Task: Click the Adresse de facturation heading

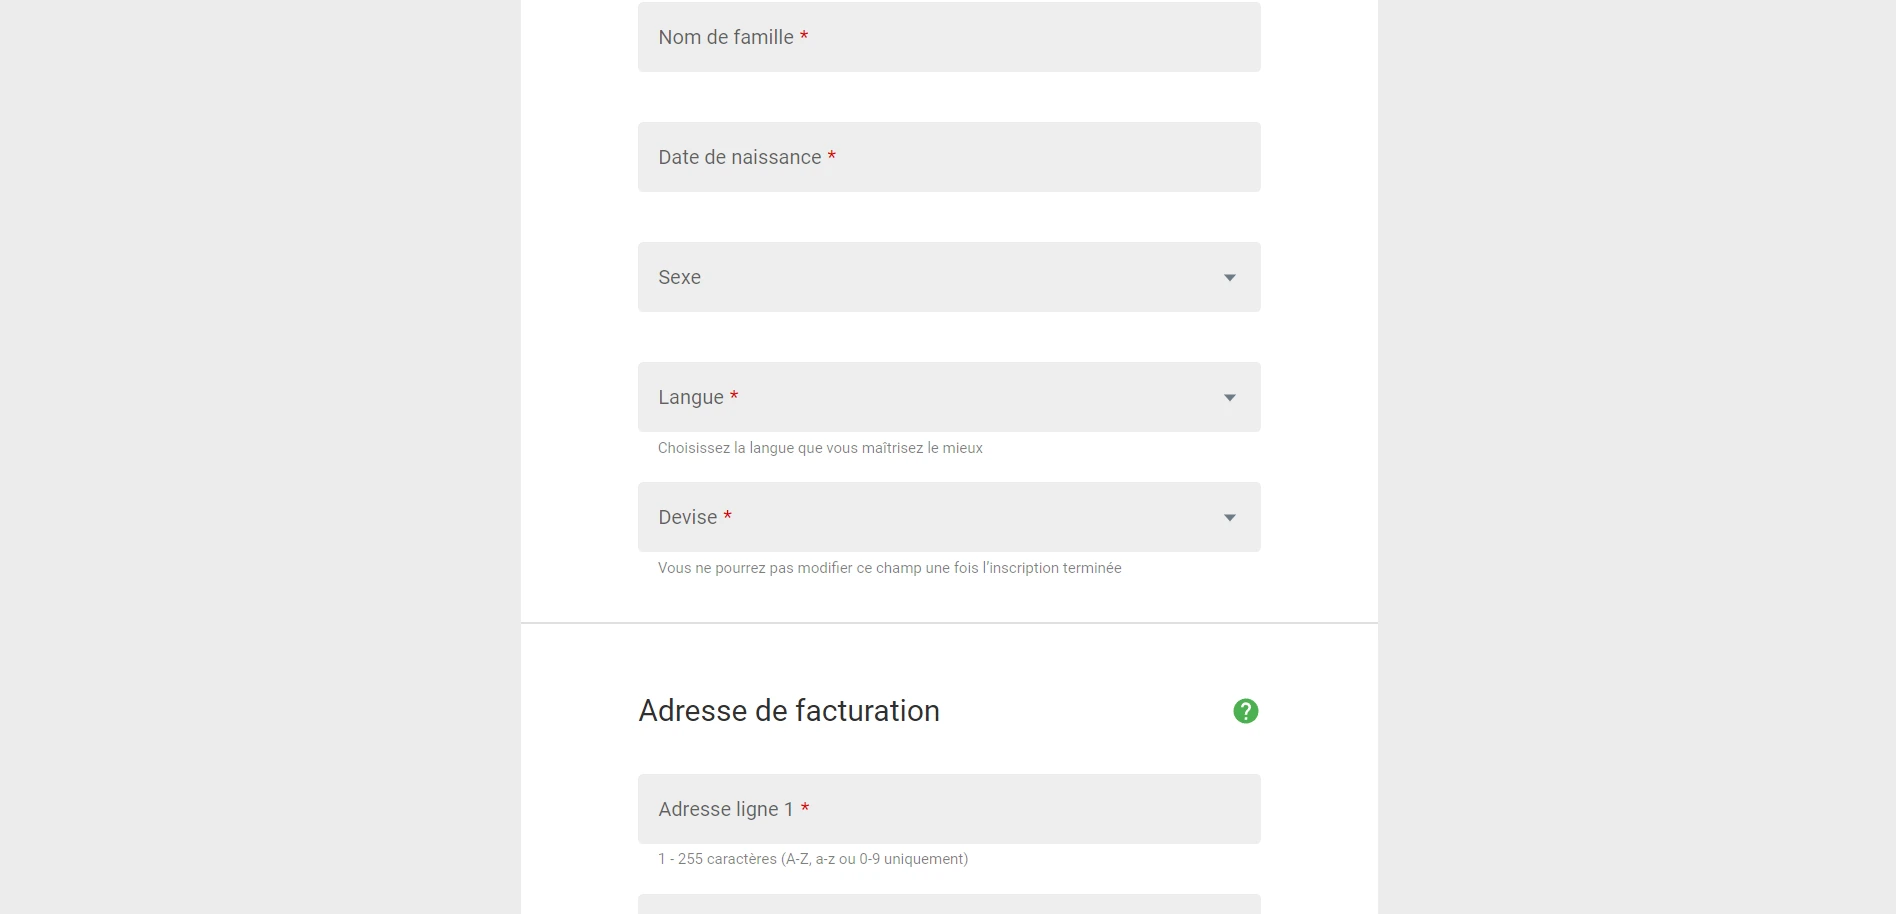Action: (789, 711)
